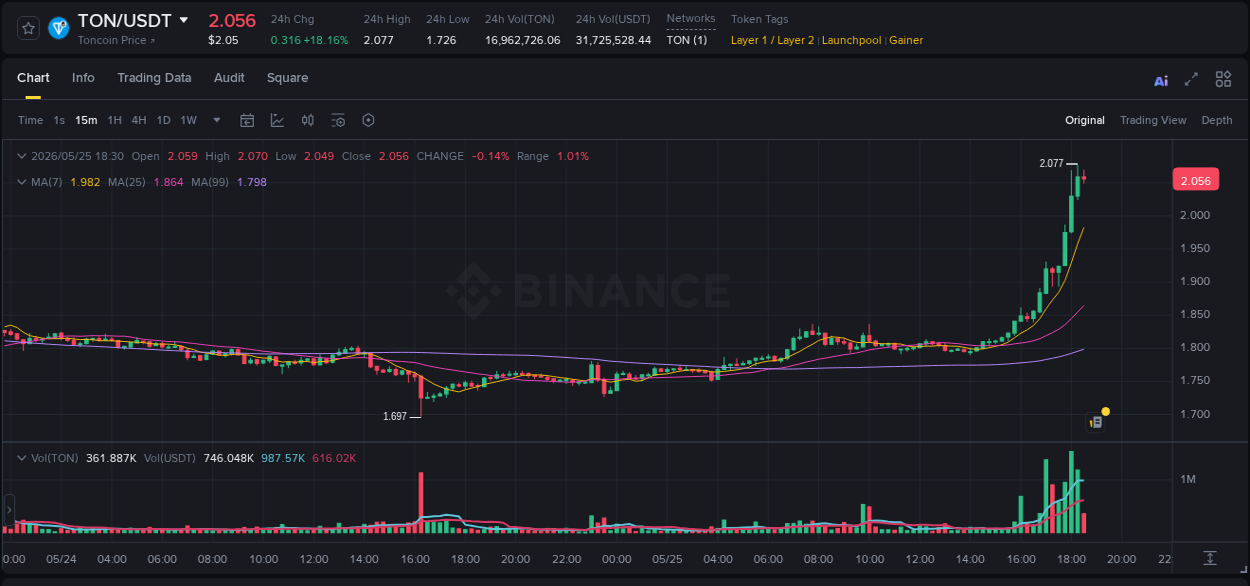Select the 4H interval

139,120
